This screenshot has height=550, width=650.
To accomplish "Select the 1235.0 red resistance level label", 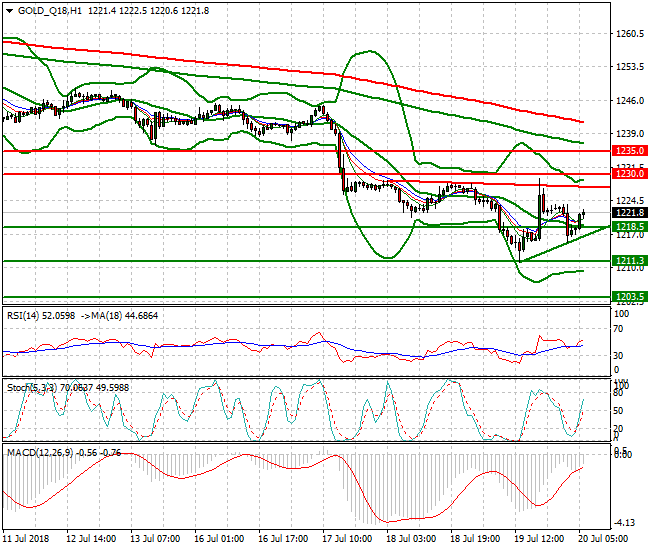I will [630, 151].
